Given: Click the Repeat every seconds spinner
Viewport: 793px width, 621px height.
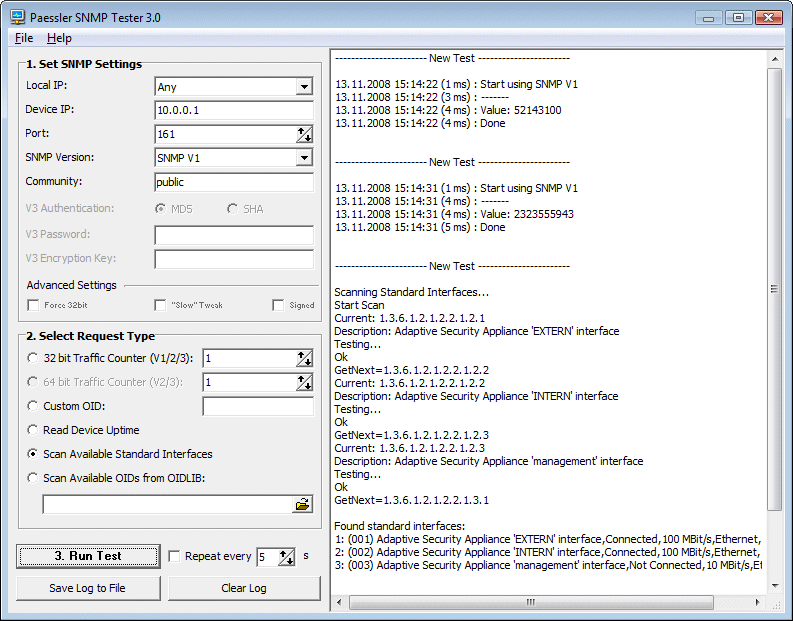Looking at the screenshot, I should click(287, 558).
